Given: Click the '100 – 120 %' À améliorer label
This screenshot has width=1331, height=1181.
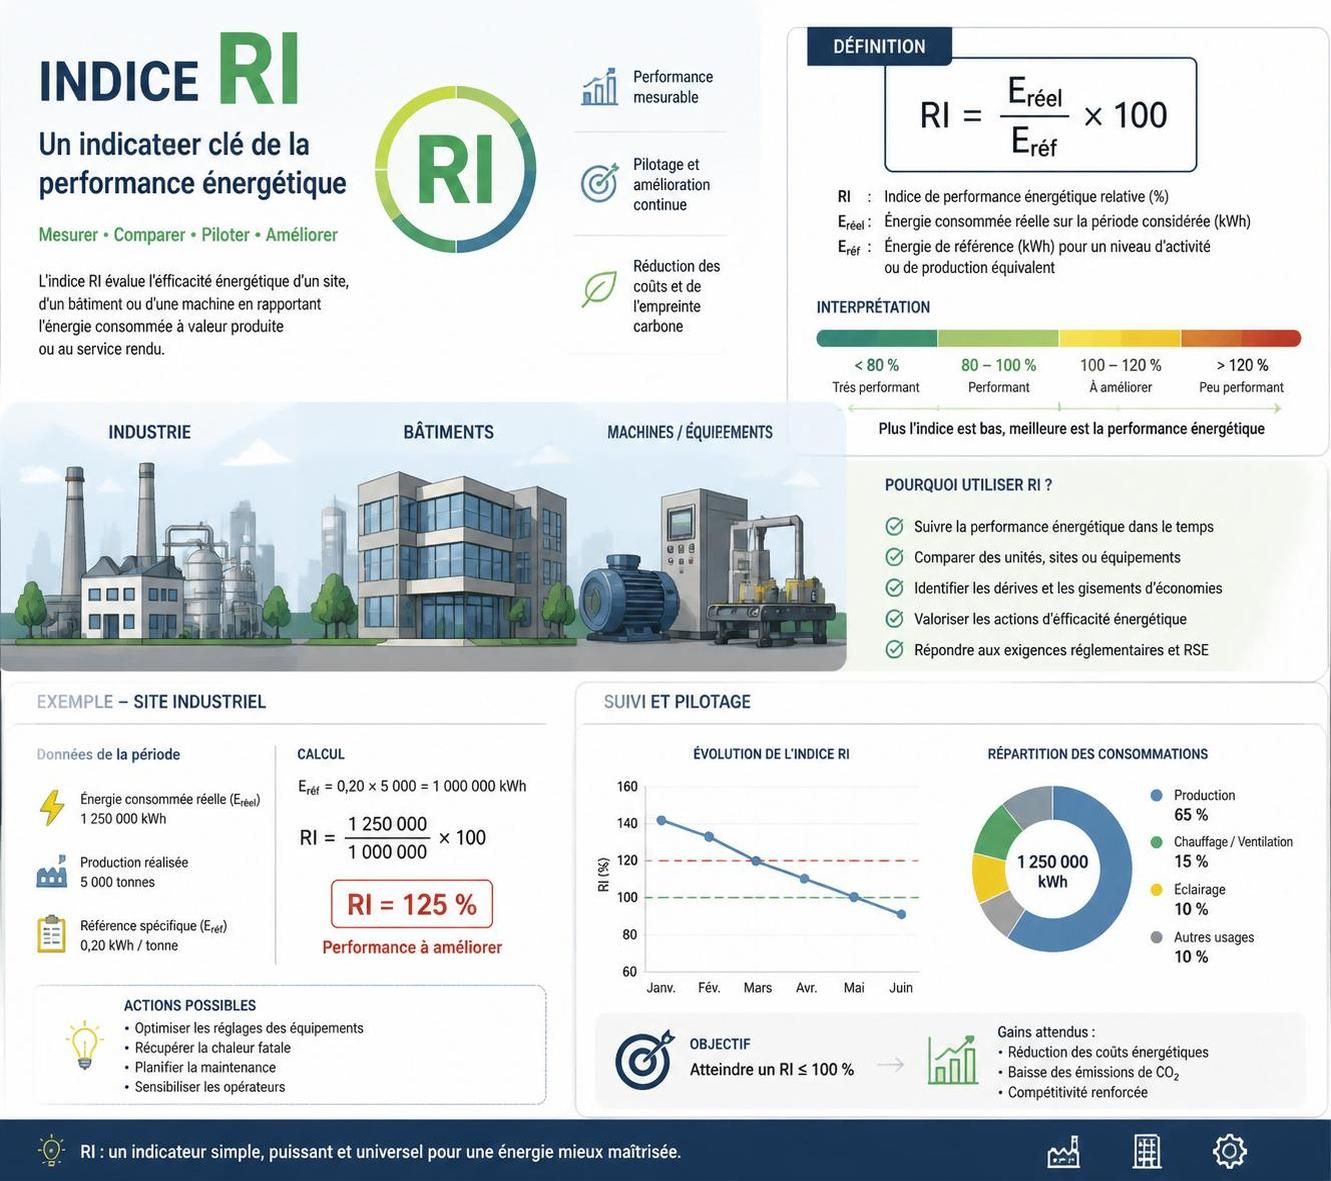Looking at the screenshot, I should 1120,375.
